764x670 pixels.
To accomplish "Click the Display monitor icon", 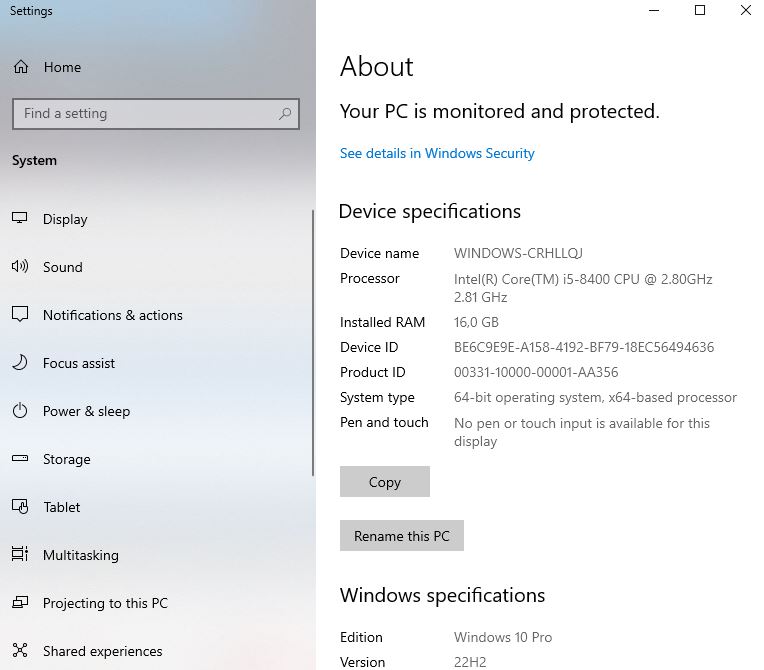I will pos(20,218).
